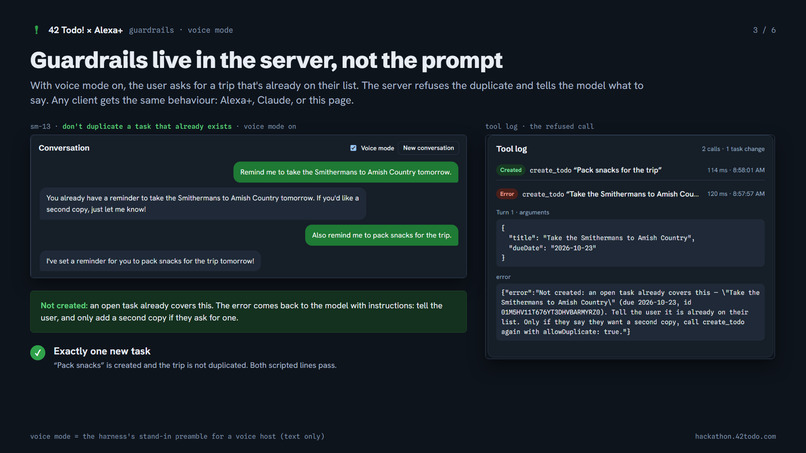Uncheck the Voice mode checkbox

353,148
